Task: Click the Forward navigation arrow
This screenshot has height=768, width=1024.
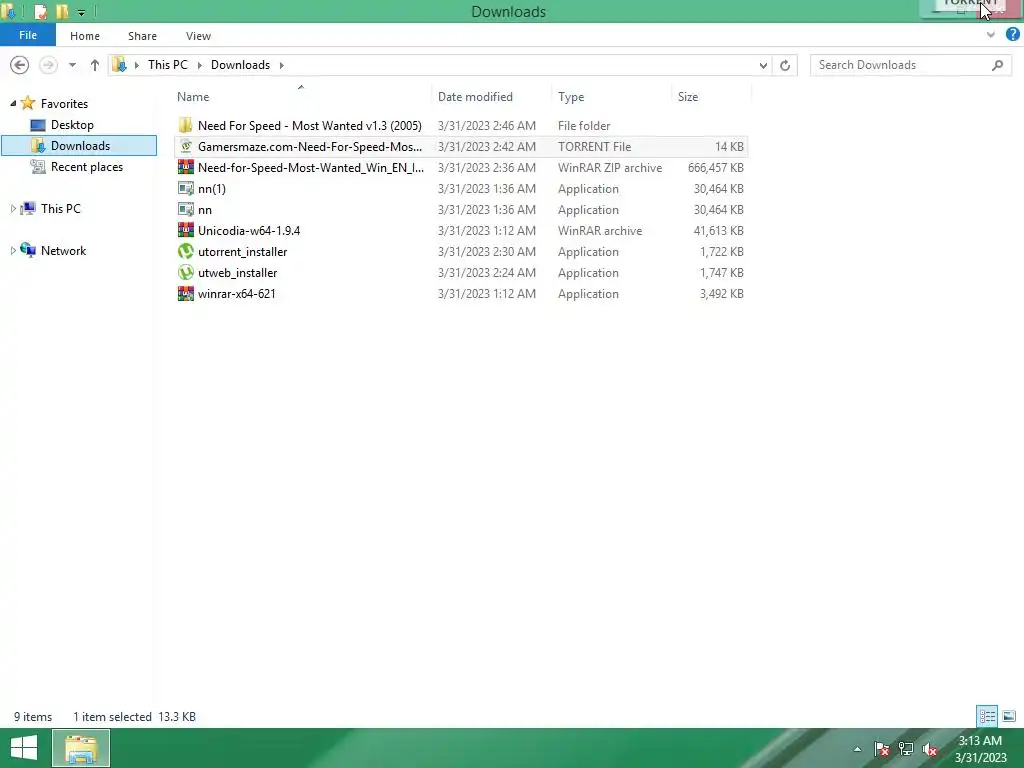Action: coord(48,65)
